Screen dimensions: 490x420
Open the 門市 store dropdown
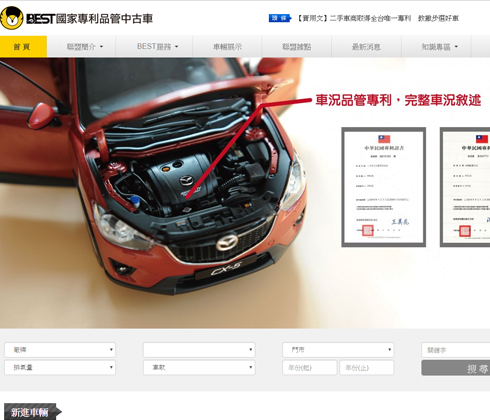pyautogui.click(x=338, y=350)
